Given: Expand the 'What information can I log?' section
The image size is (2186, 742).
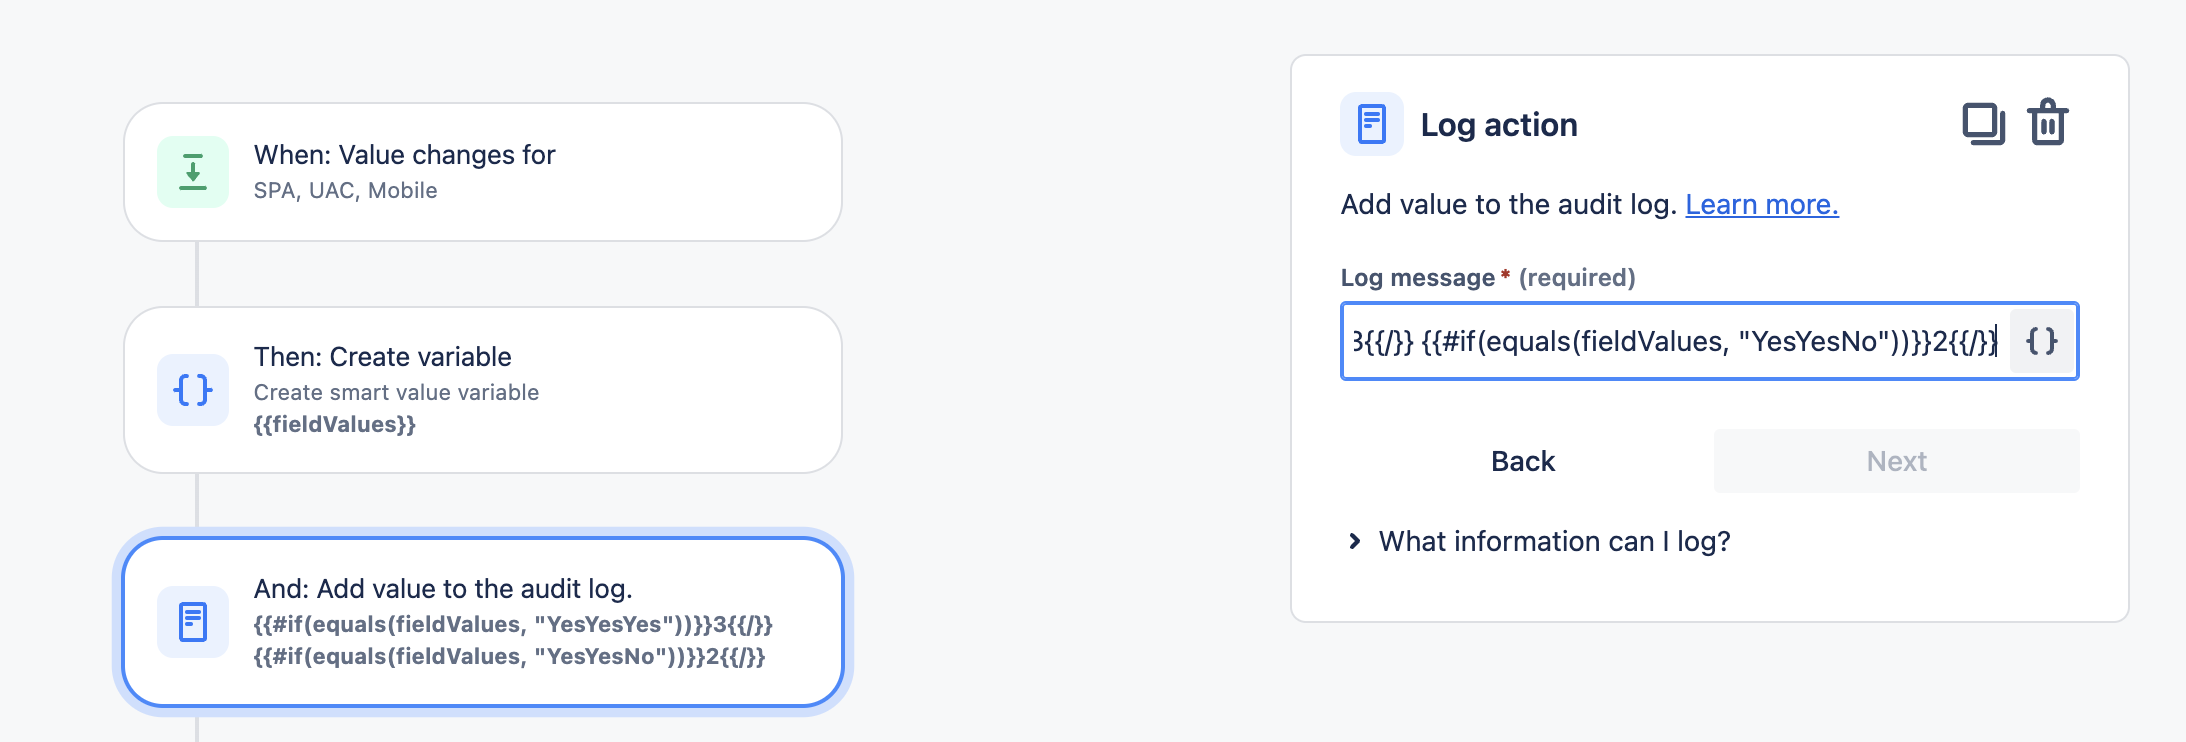Looking at the screenshot, I should [1554, 541].
